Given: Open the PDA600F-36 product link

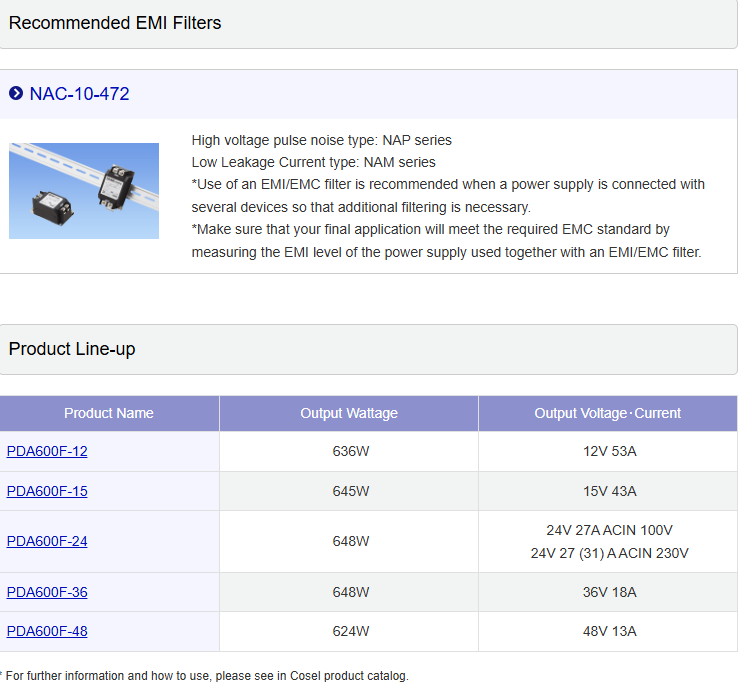Looking at the screenshot, I should 47,592.
